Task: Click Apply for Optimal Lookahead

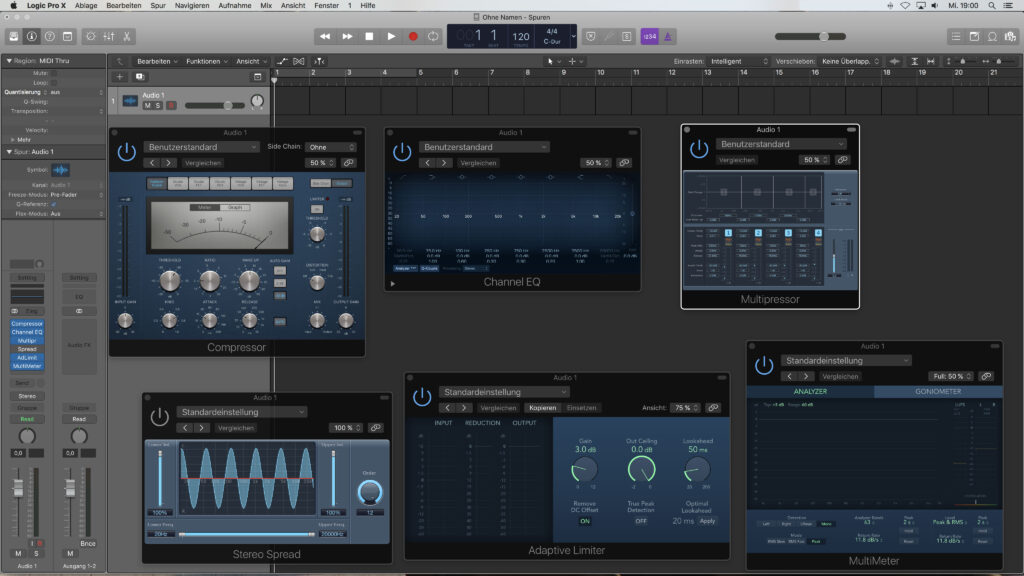Action: pos(707,521)
